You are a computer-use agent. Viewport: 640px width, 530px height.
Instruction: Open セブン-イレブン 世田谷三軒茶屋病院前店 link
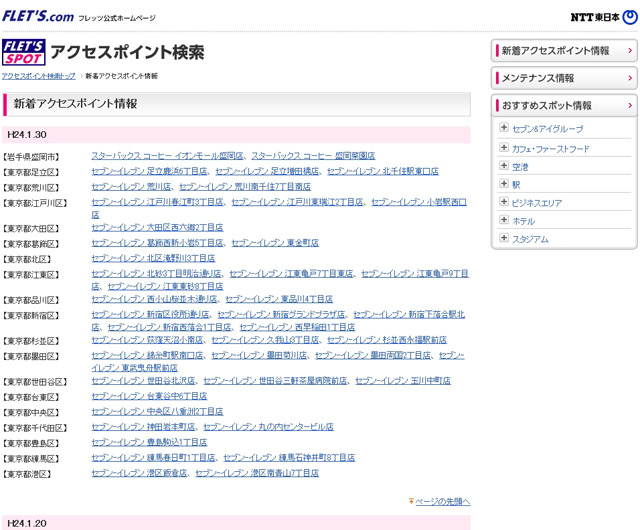[275, 381]
